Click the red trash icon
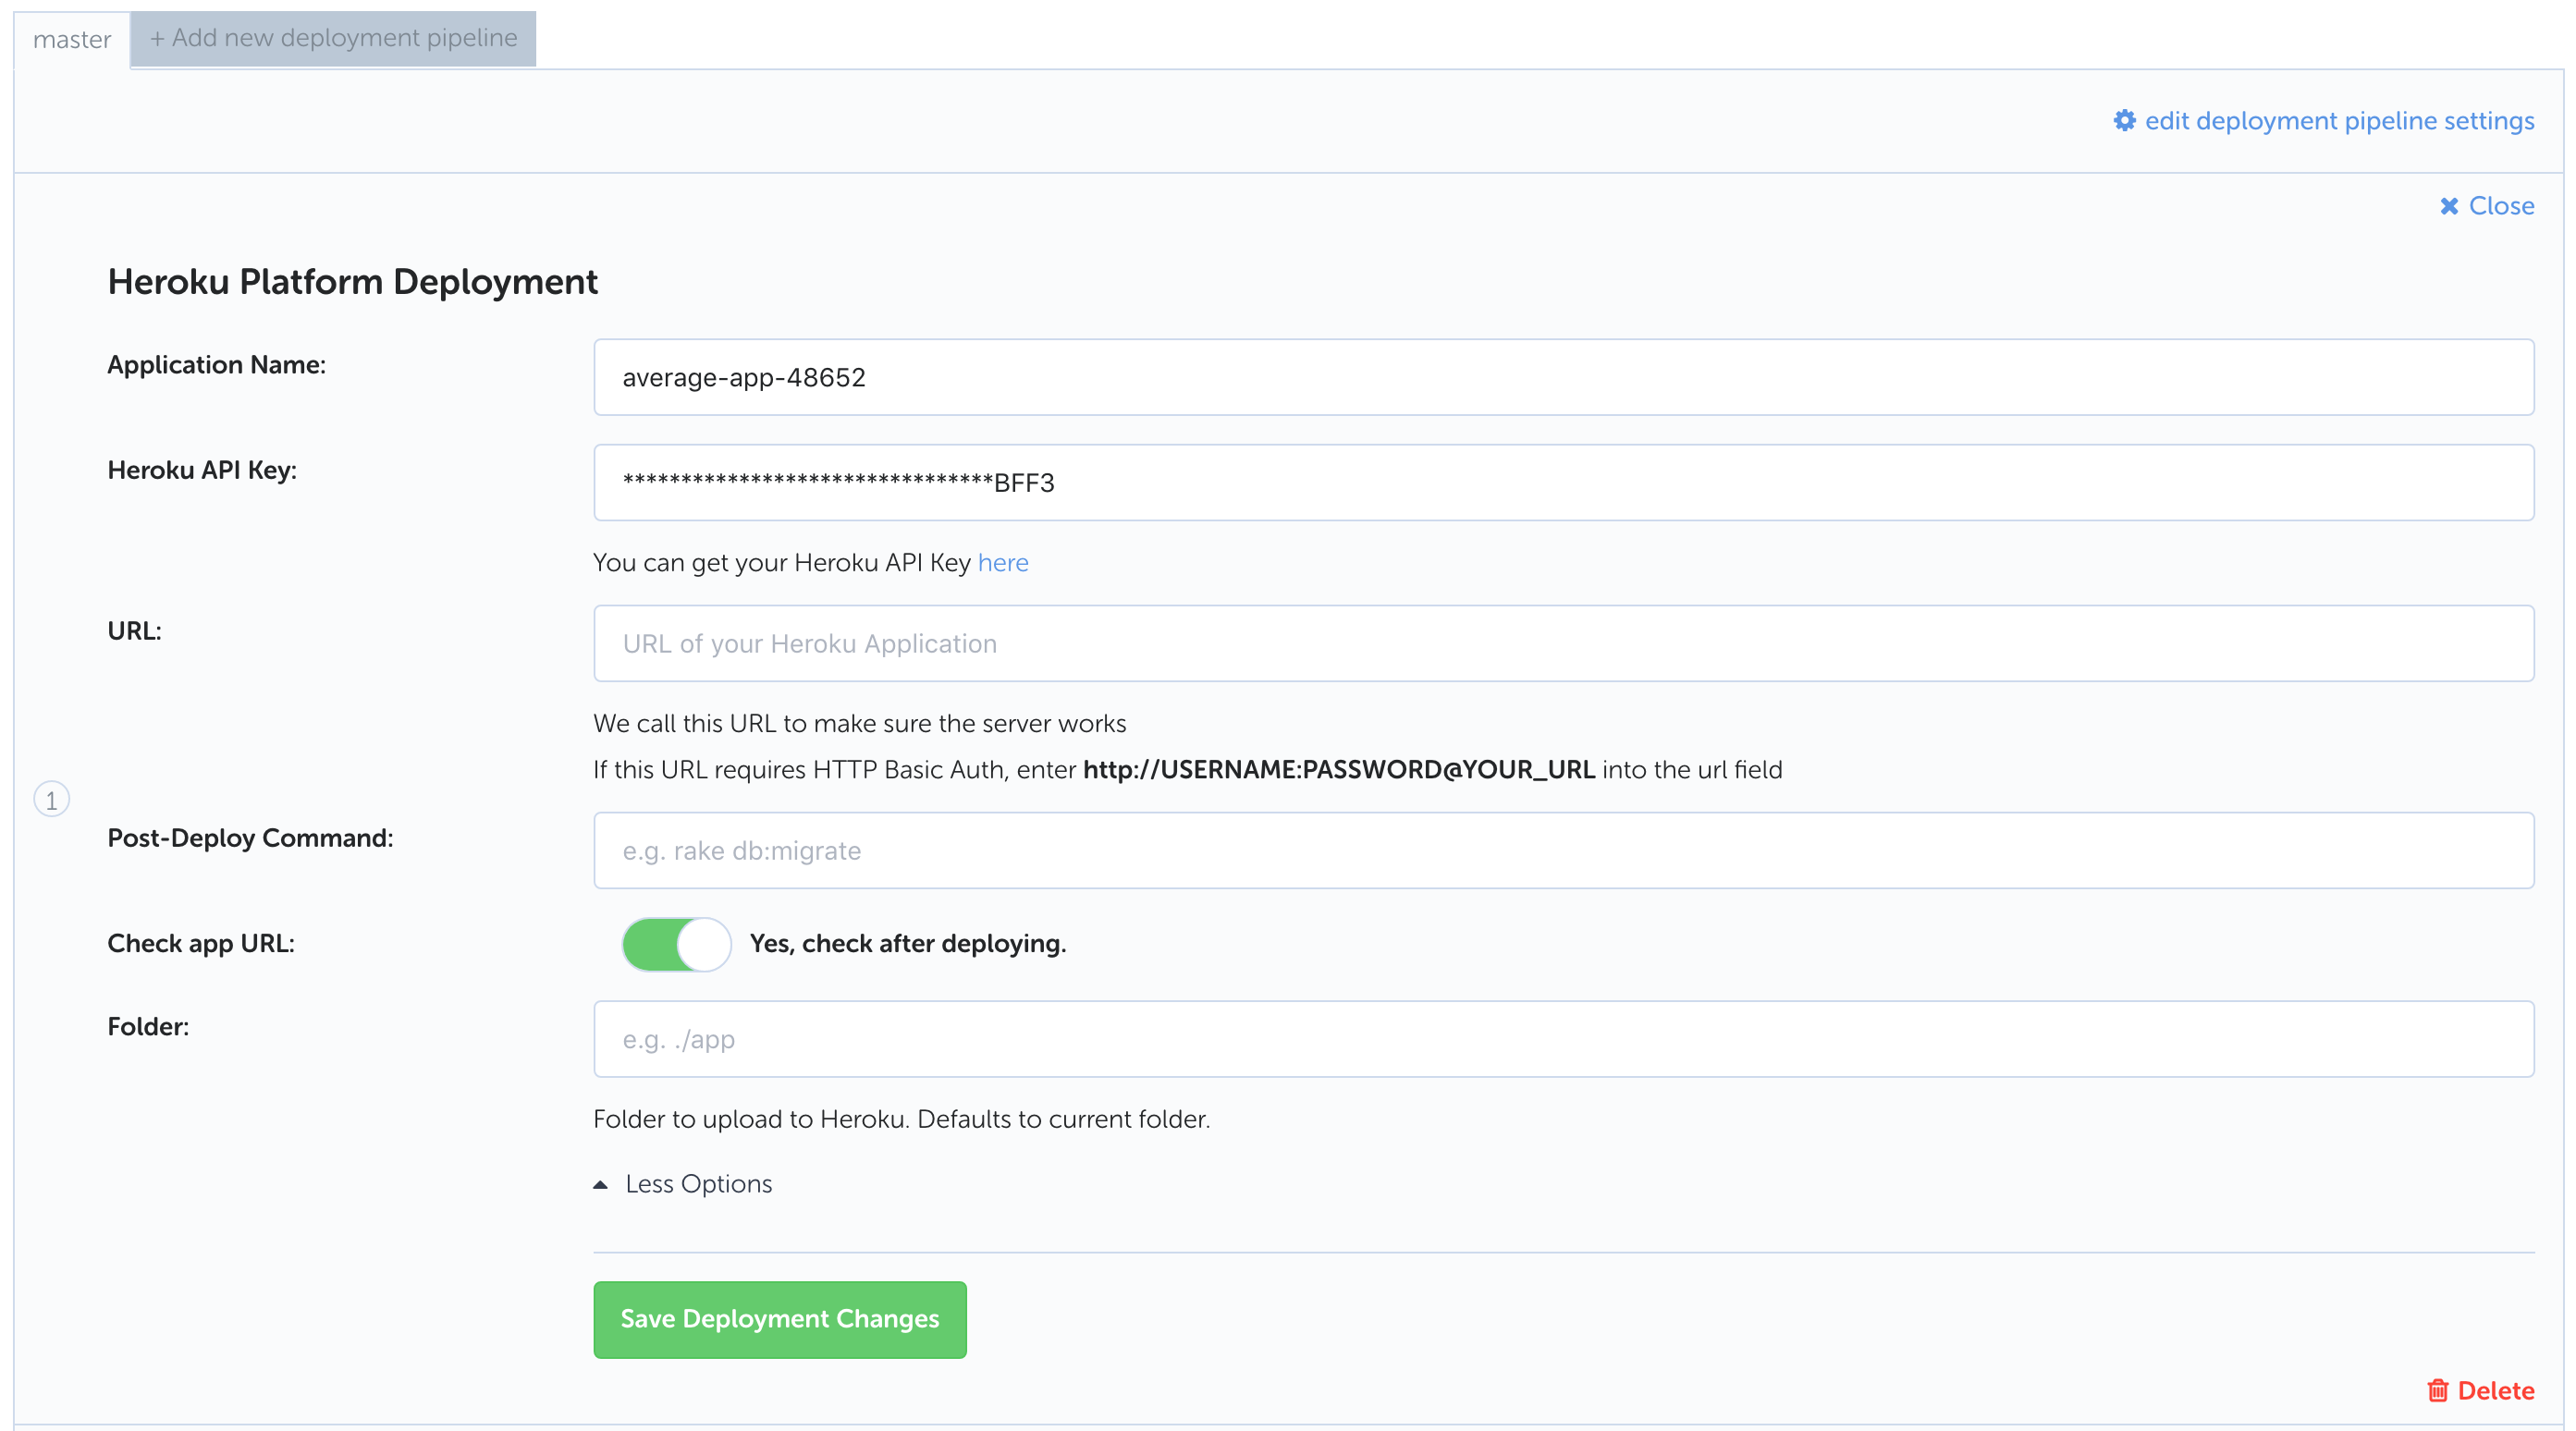The image size is (2576, 1431). 2437,1390
